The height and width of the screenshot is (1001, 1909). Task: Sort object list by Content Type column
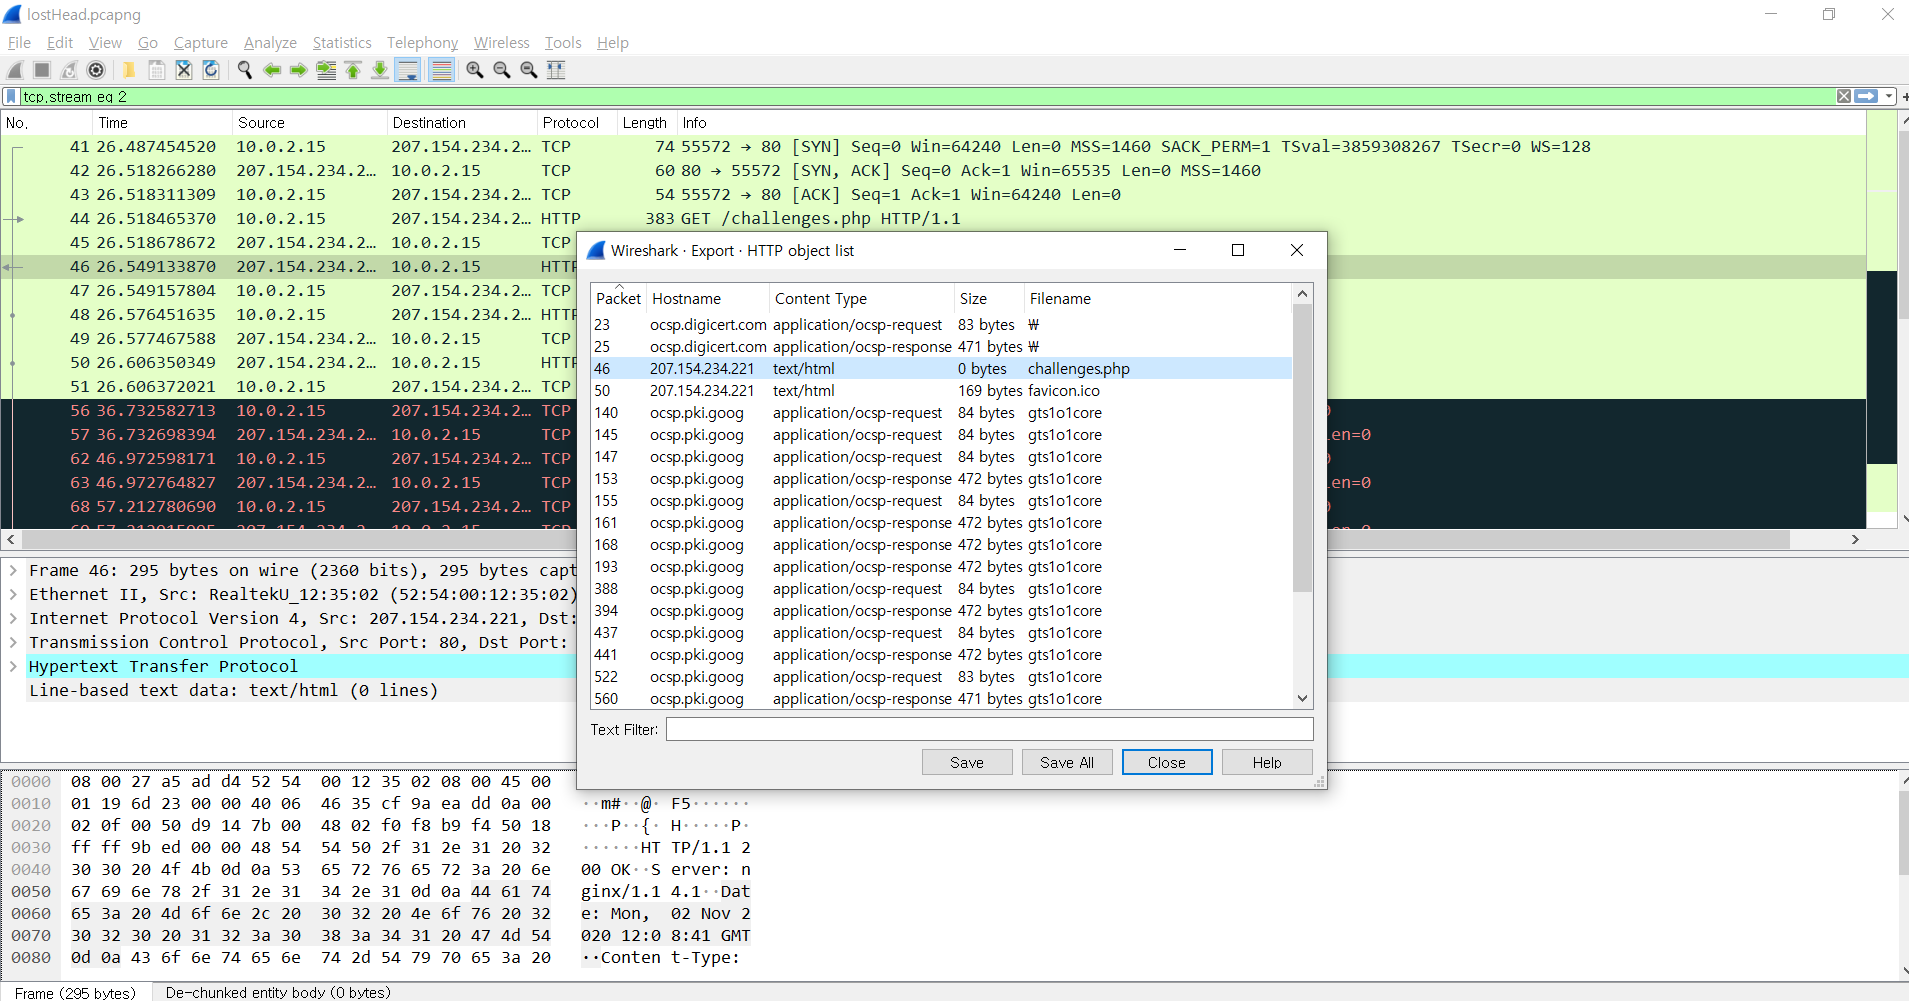(862, 298)
